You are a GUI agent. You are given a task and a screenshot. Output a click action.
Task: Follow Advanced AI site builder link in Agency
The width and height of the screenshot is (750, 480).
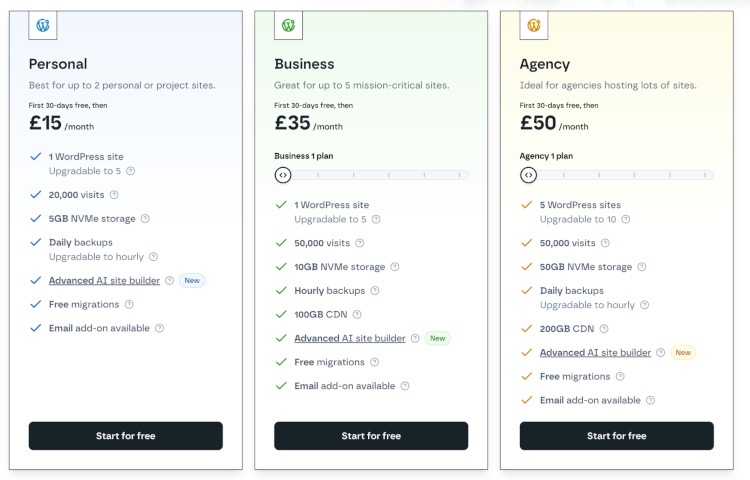[595, 353]
